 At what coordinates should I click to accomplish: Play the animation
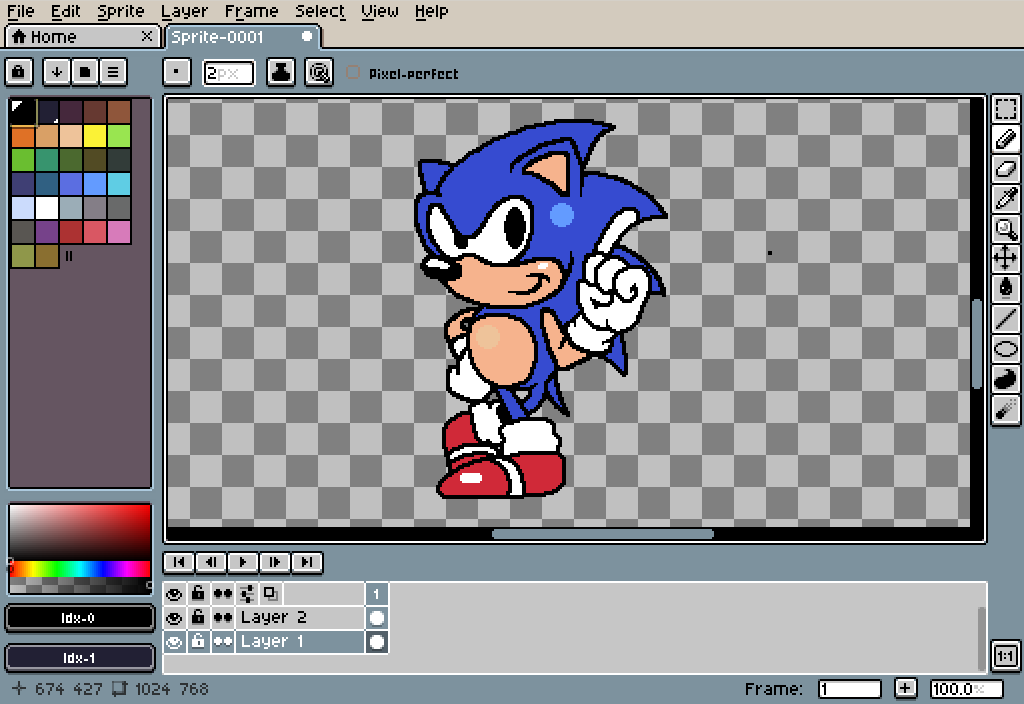243,562
